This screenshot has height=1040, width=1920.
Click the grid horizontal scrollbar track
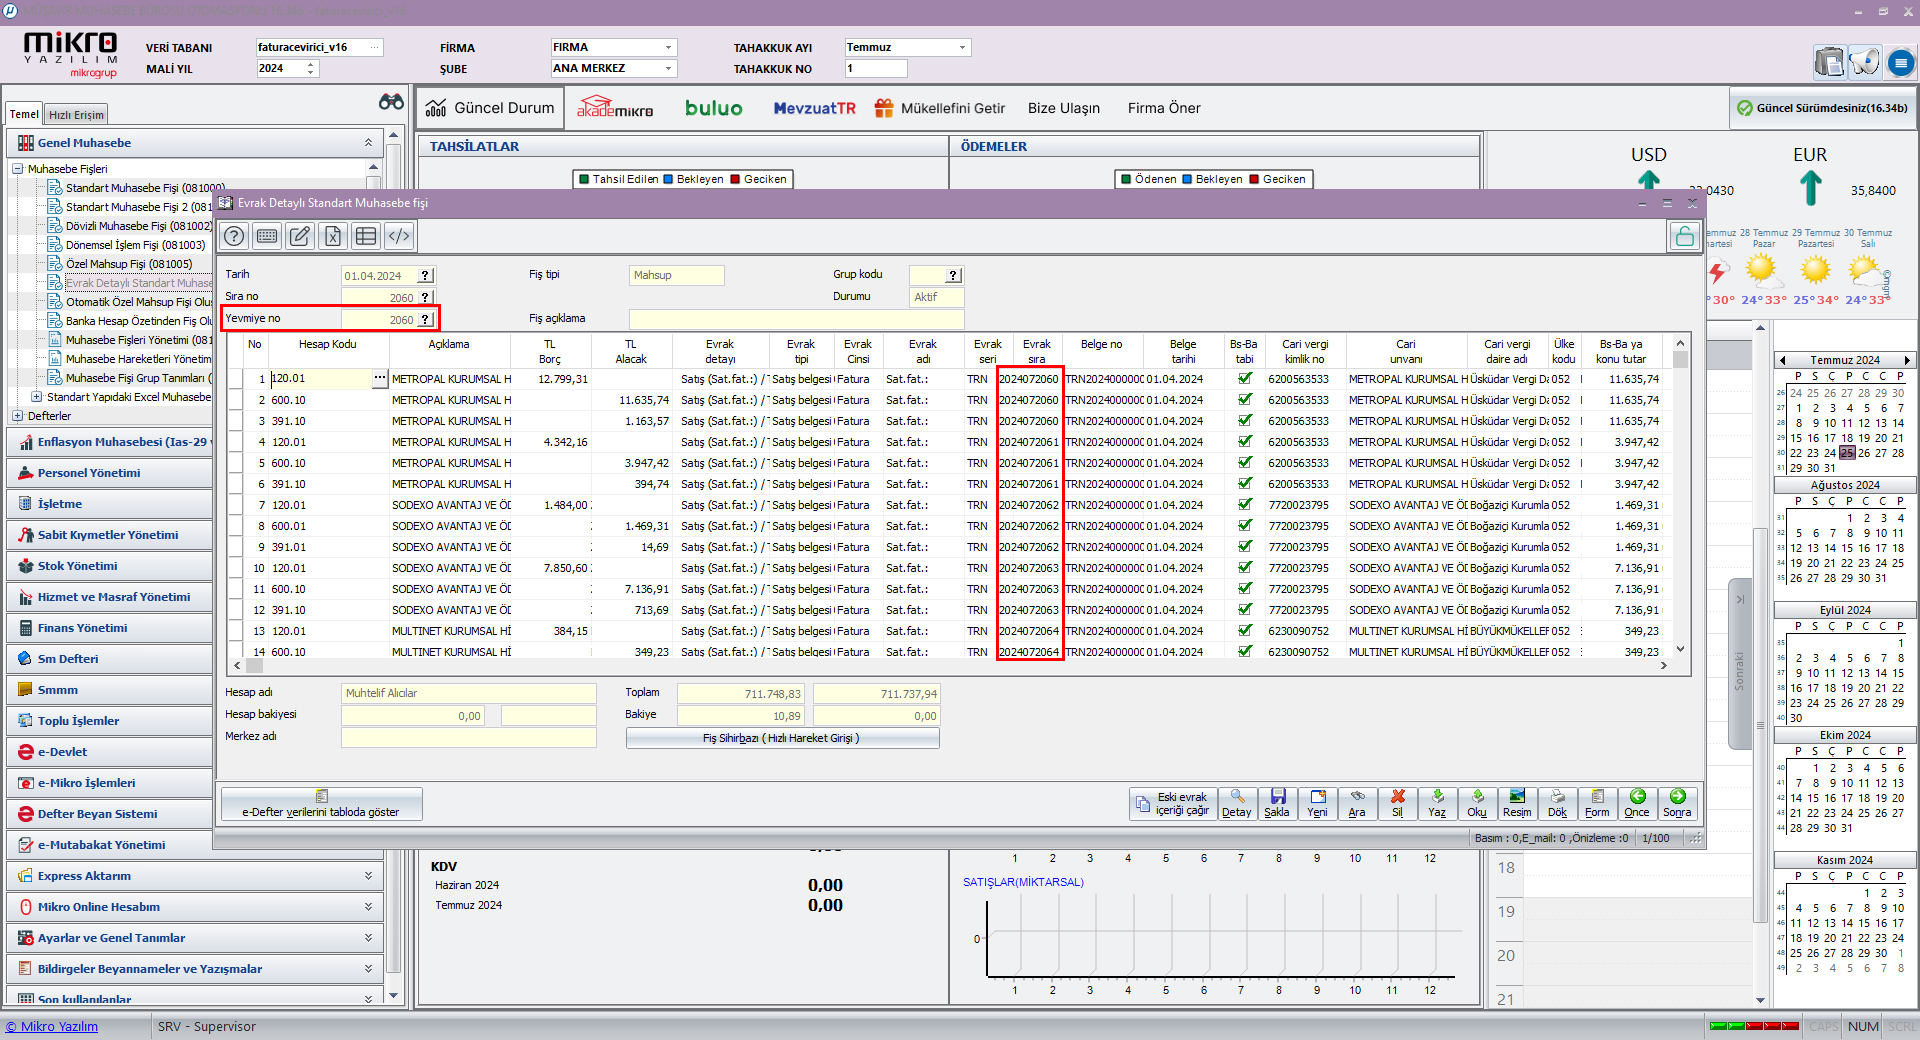point(950,666)
